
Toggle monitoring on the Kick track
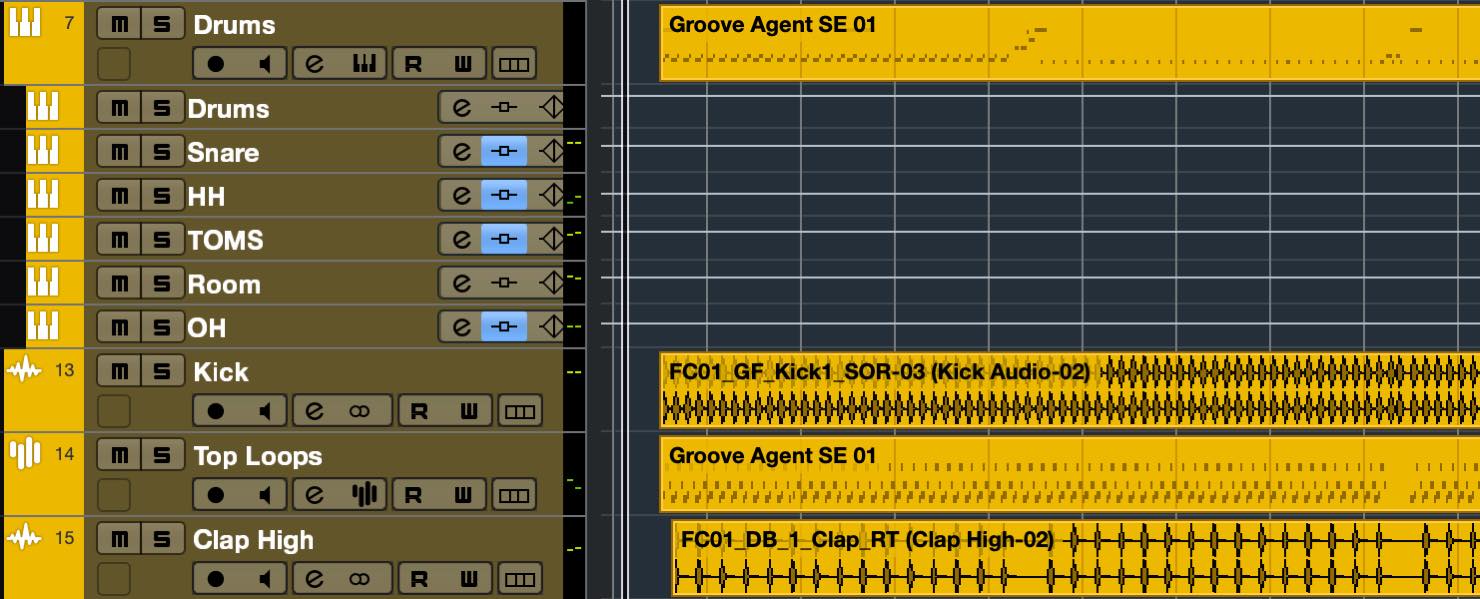click(x=264, y=411)
